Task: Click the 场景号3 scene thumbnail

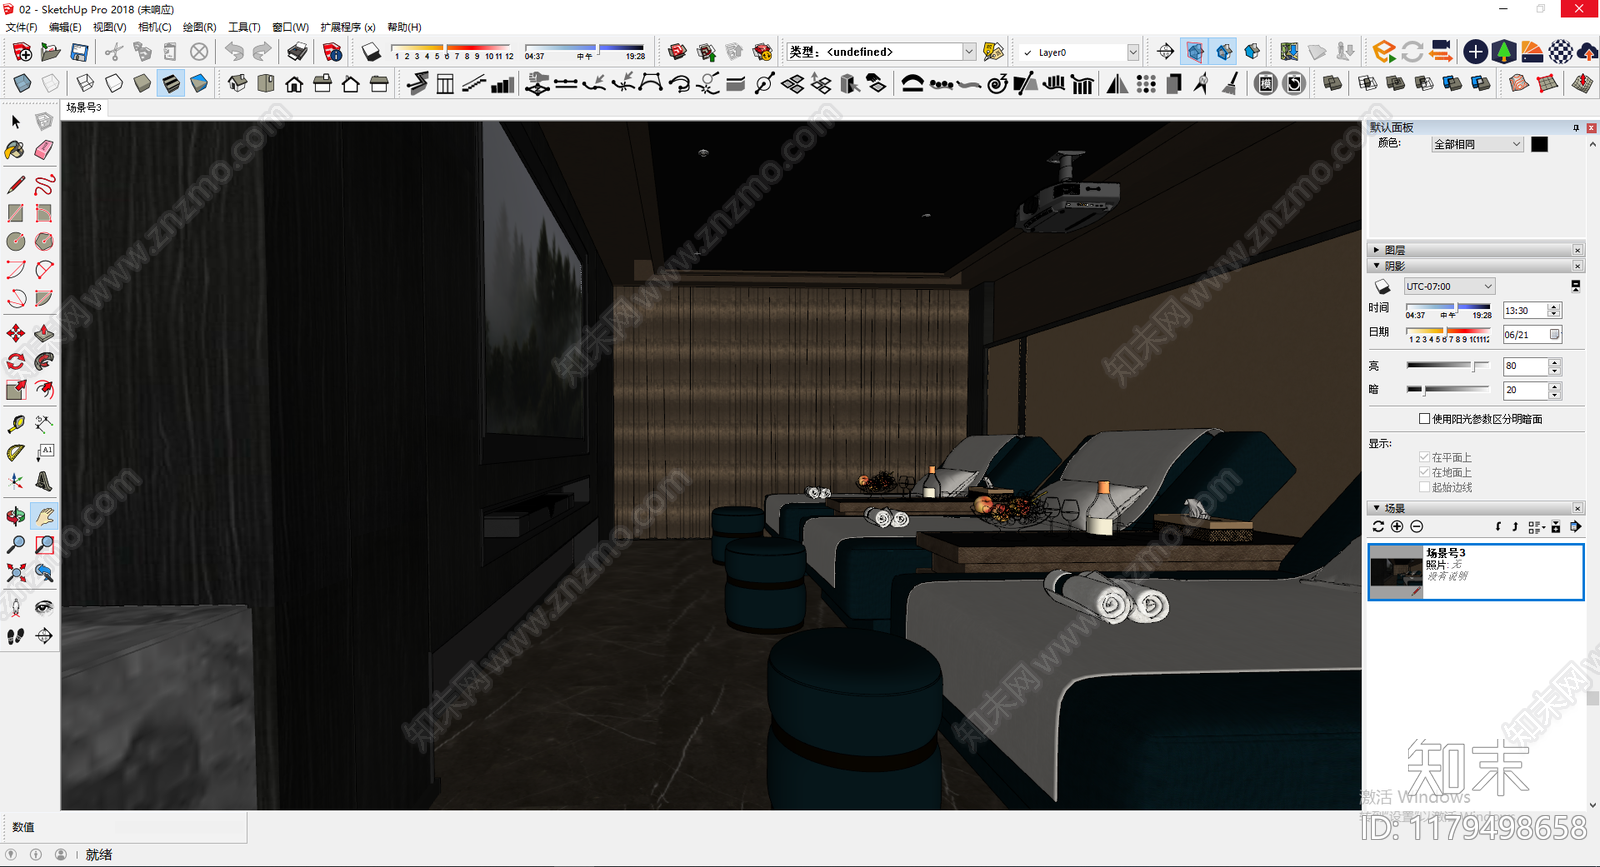Action: pyautogui.click(x=1396, y=572)
